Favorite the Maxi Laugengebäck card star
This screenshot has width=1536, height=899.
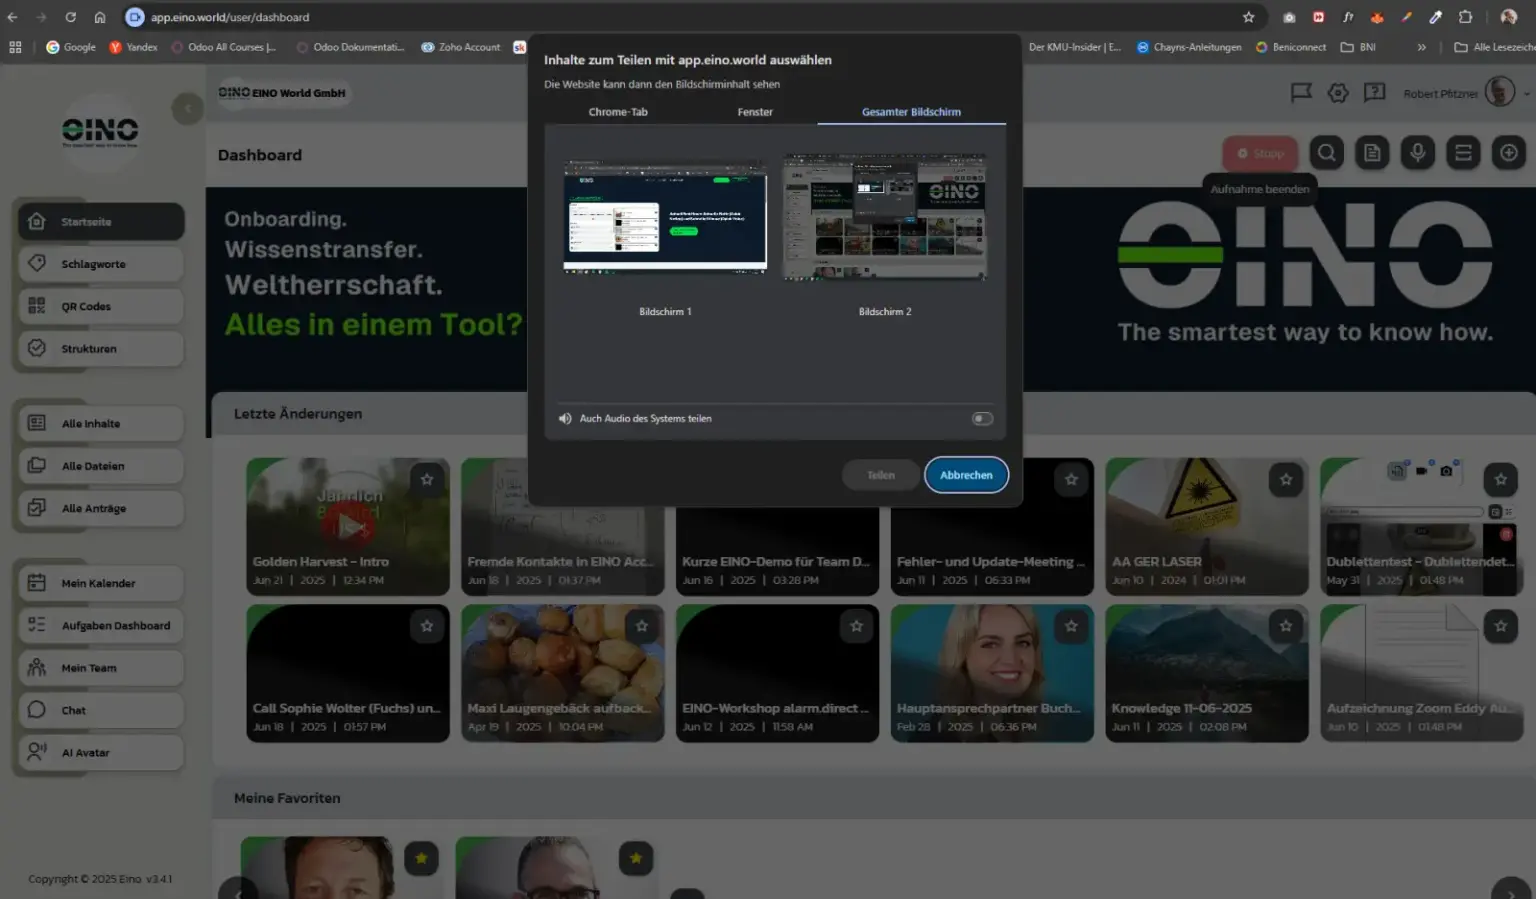pyautogui.click(x=642, y=626)
